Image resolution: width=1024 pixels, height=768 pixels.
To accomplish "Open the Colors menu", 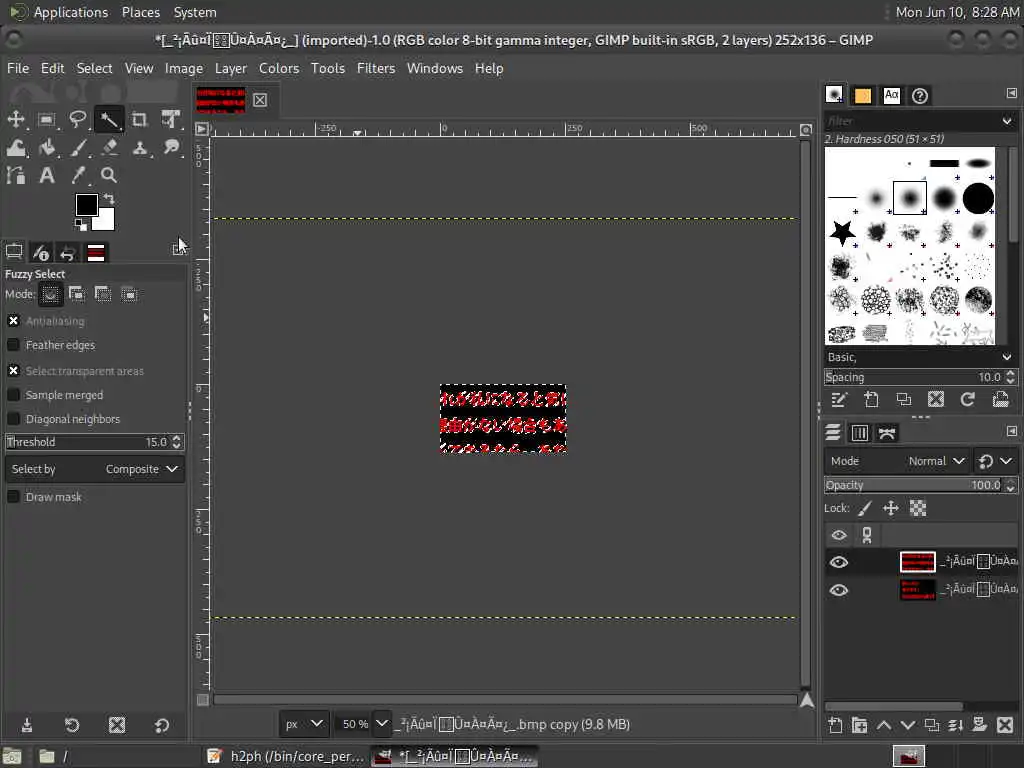I will [x=279, y=69].
